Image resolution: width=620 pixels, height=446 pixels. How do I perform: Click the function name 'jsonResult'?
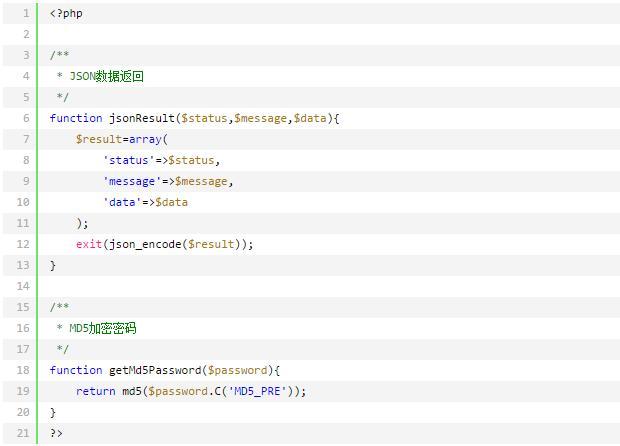click(x=142, y=118)
